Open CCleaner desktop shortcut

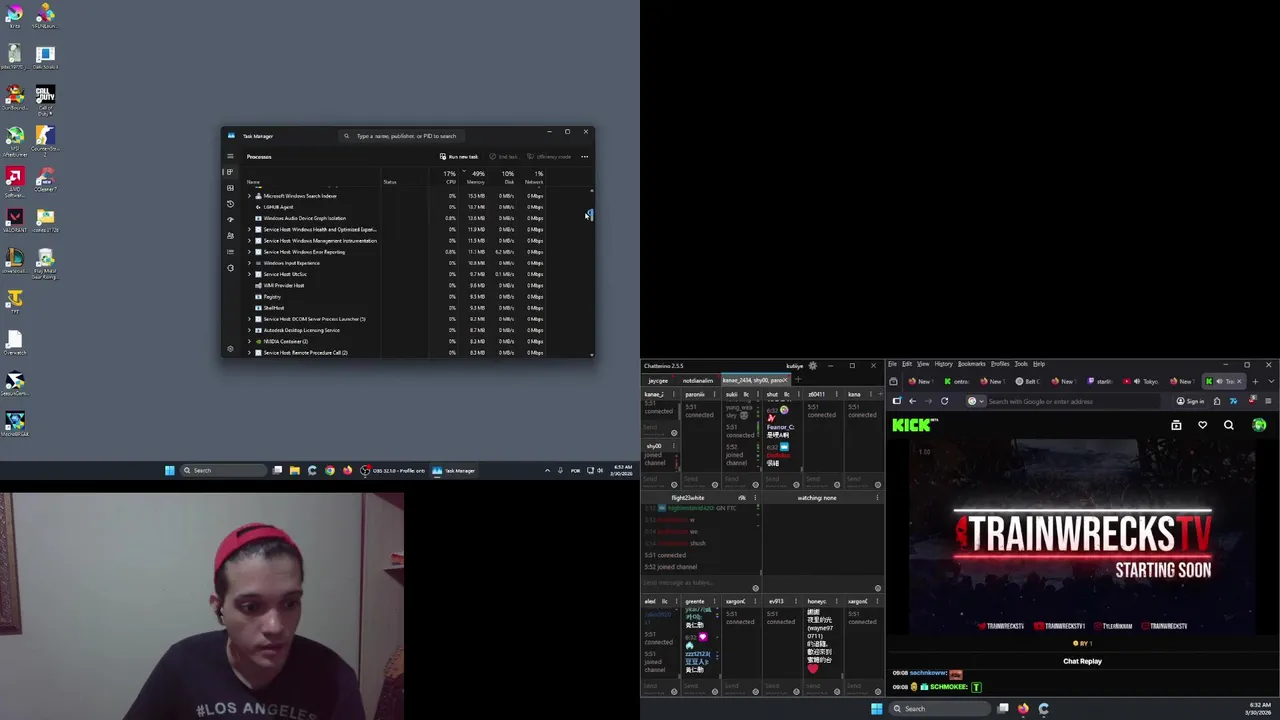tap(45, 181)
